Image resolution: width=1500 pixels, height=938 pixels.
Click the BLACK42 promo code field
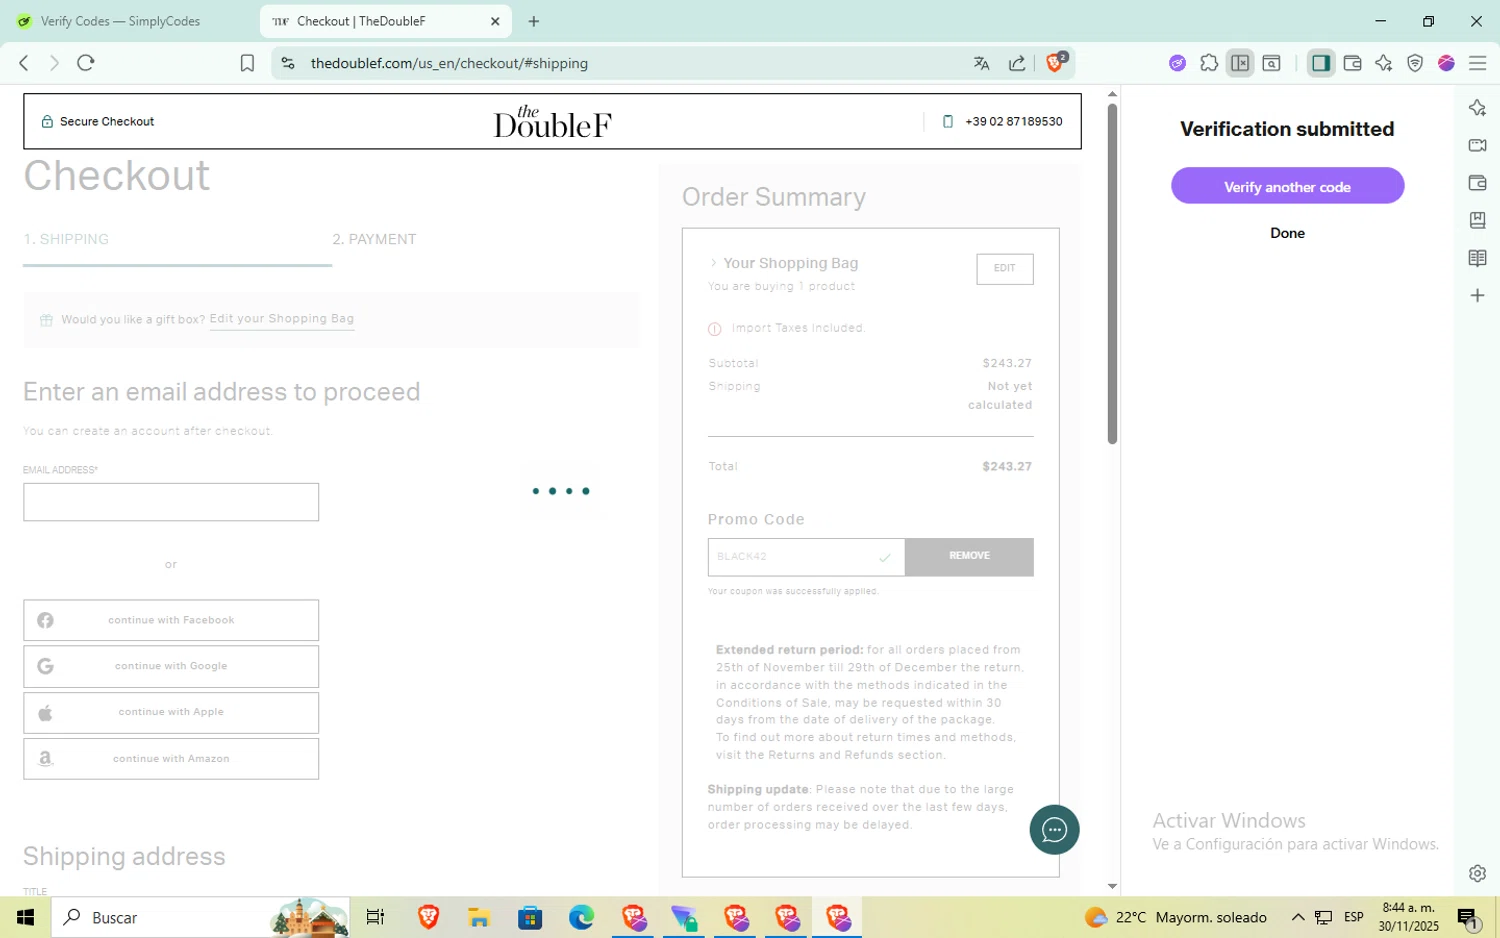(x=806, y=556)
